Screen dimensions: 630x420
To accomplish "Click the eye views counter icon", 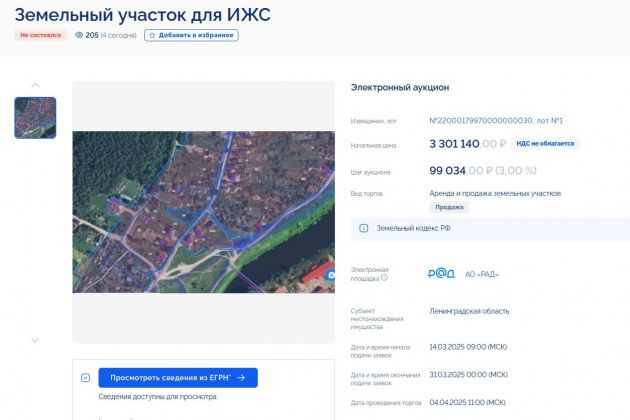I will click(79, 35).
